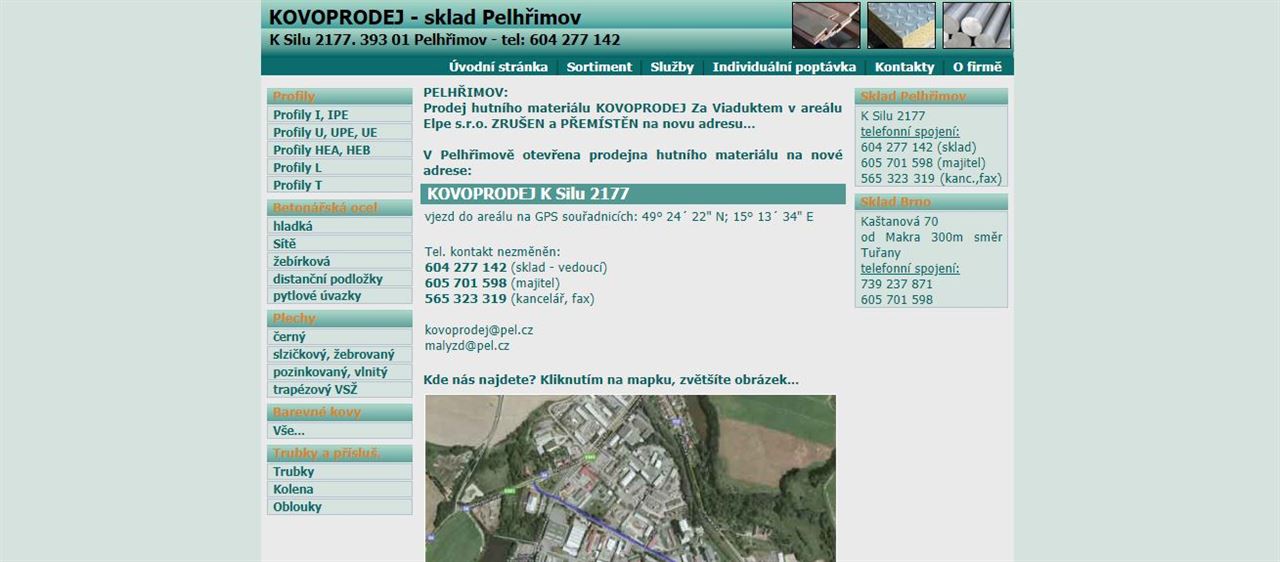This screenshot has width=1280, height=562.
Task: Open trapézový VSŽ link
Action: tap(339, 389)
